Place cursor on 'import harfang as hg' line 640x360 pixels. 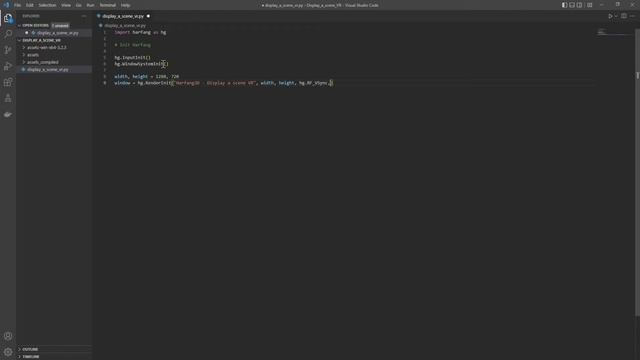[x=140, y=32]
